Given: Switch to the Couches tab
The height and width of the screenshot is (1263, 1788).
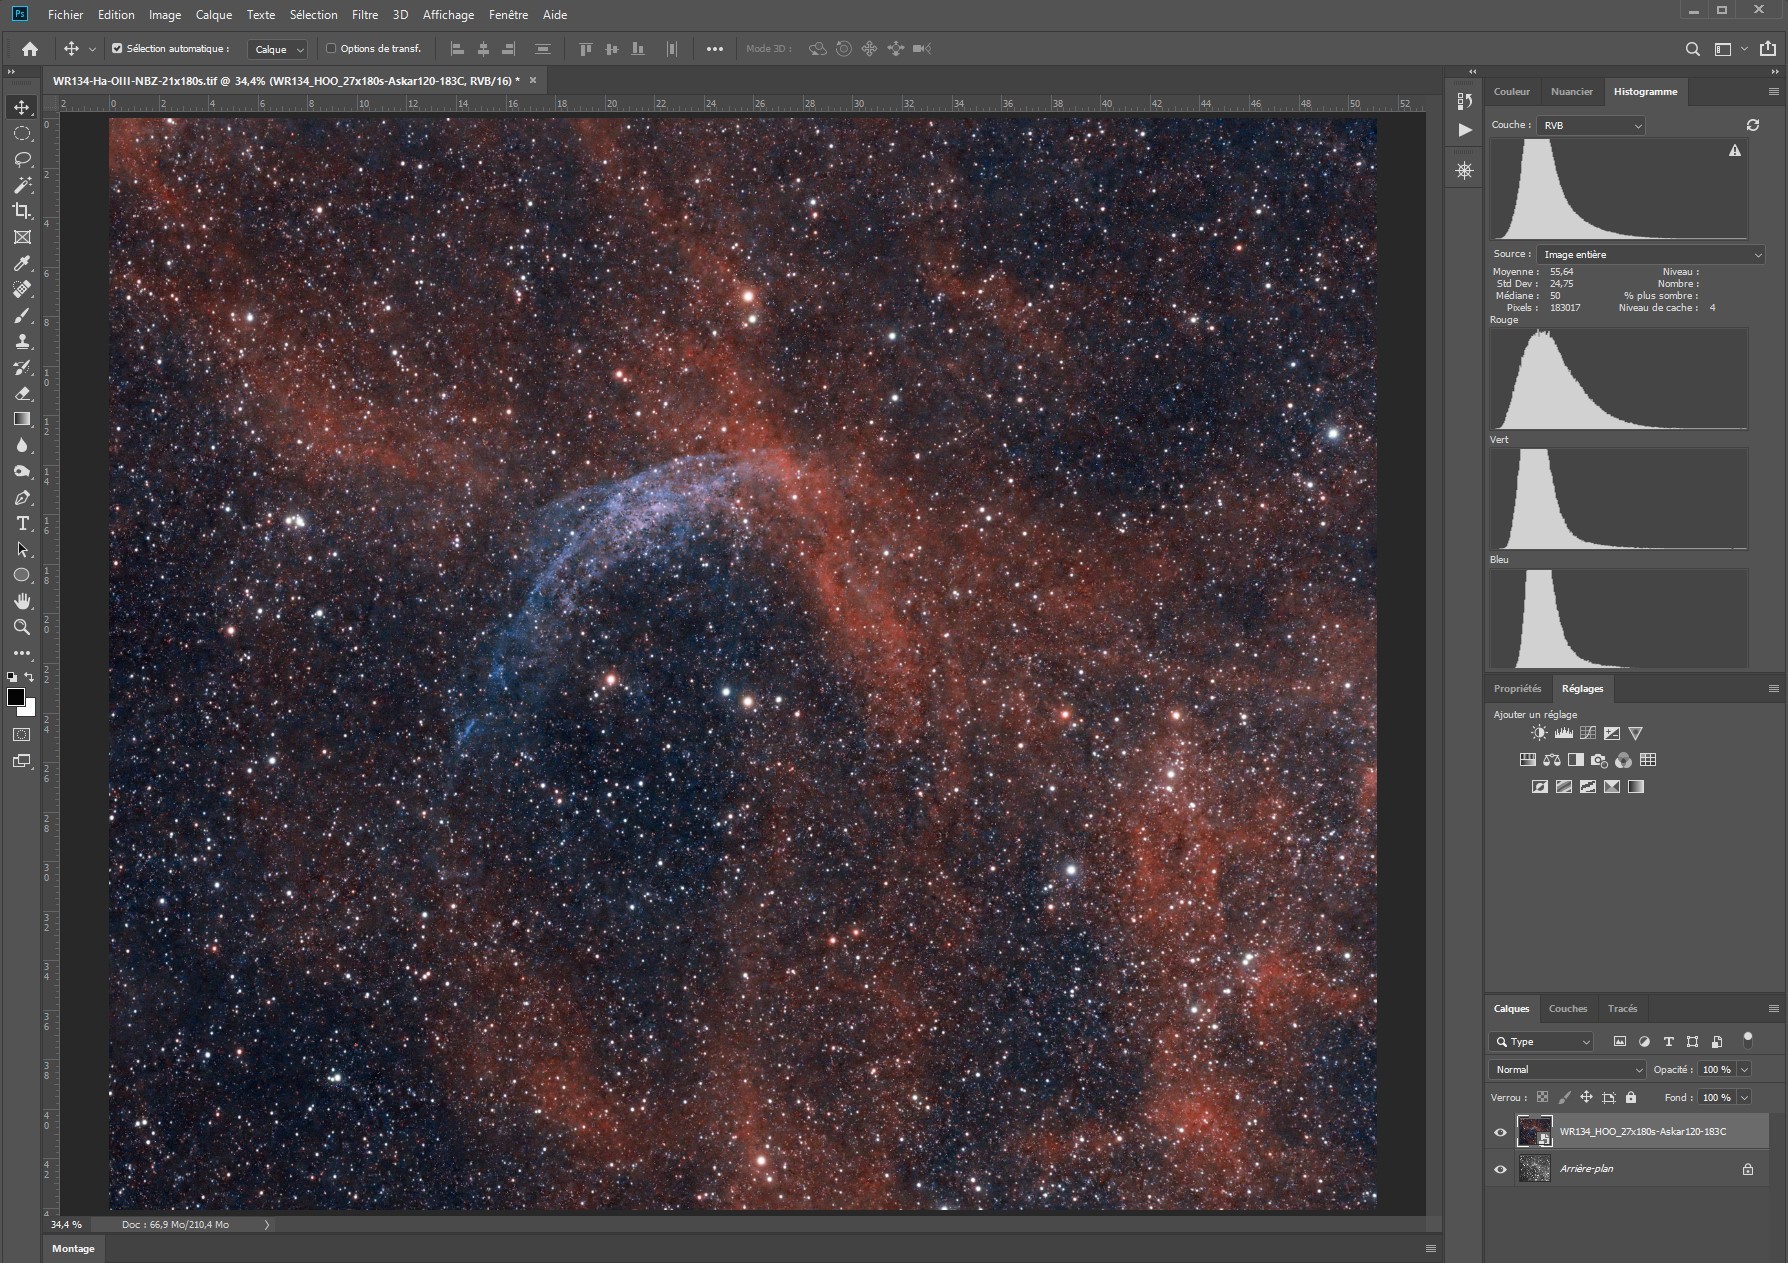Looking at the screenshot, I should [x=1568, y=1008].
